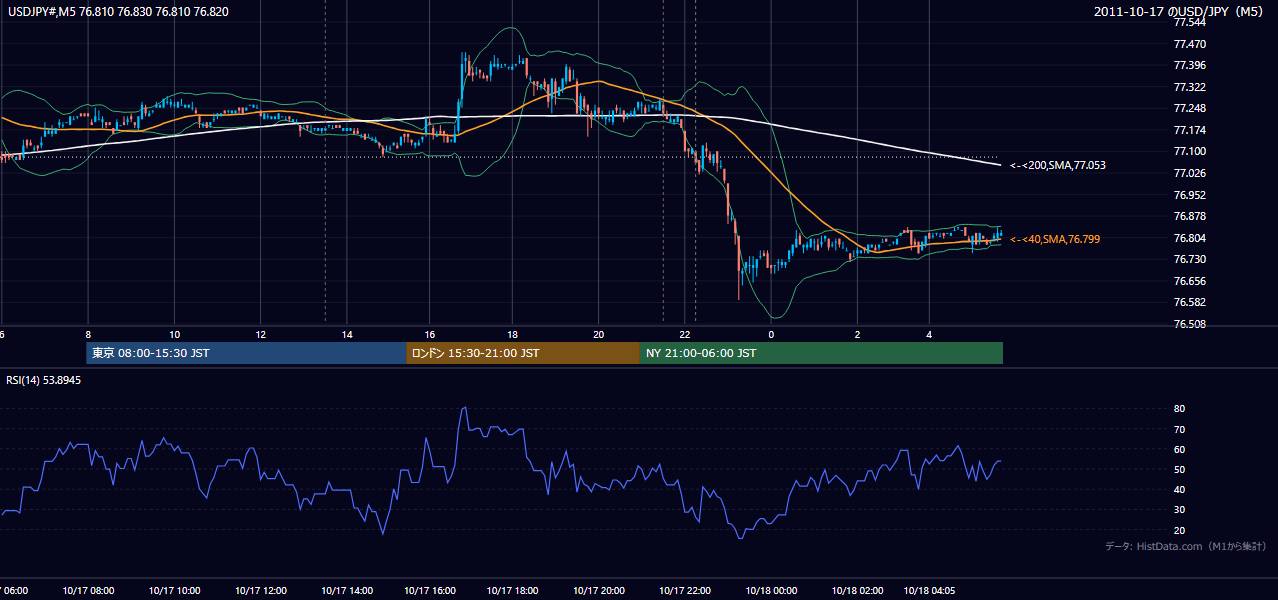Screen dimensions: 1278x600
Task: Click the 10/17 20:00 date label
Action: click(x=599, y=591)
